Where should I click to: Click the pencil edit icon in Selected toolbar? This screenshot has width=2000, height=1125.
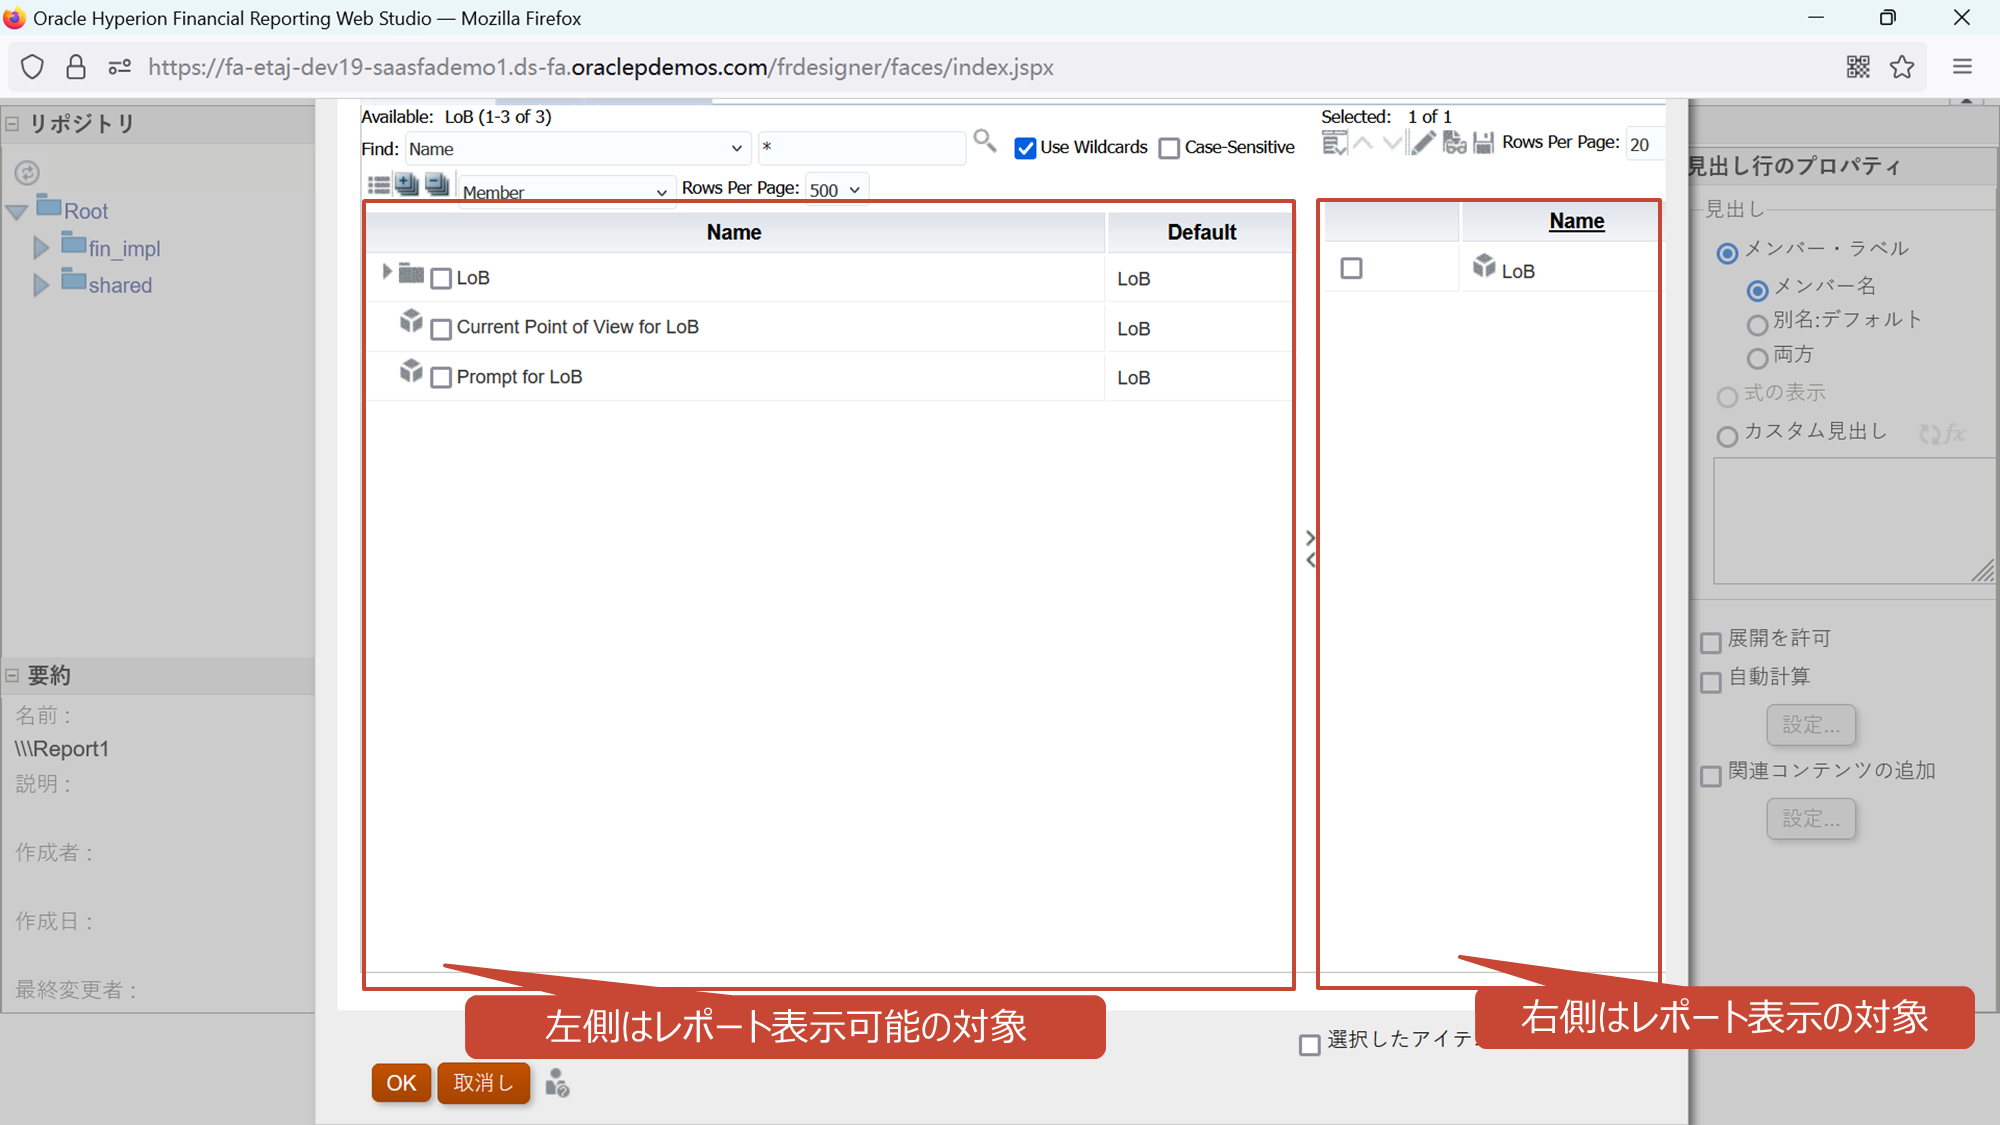[1423, 143]
